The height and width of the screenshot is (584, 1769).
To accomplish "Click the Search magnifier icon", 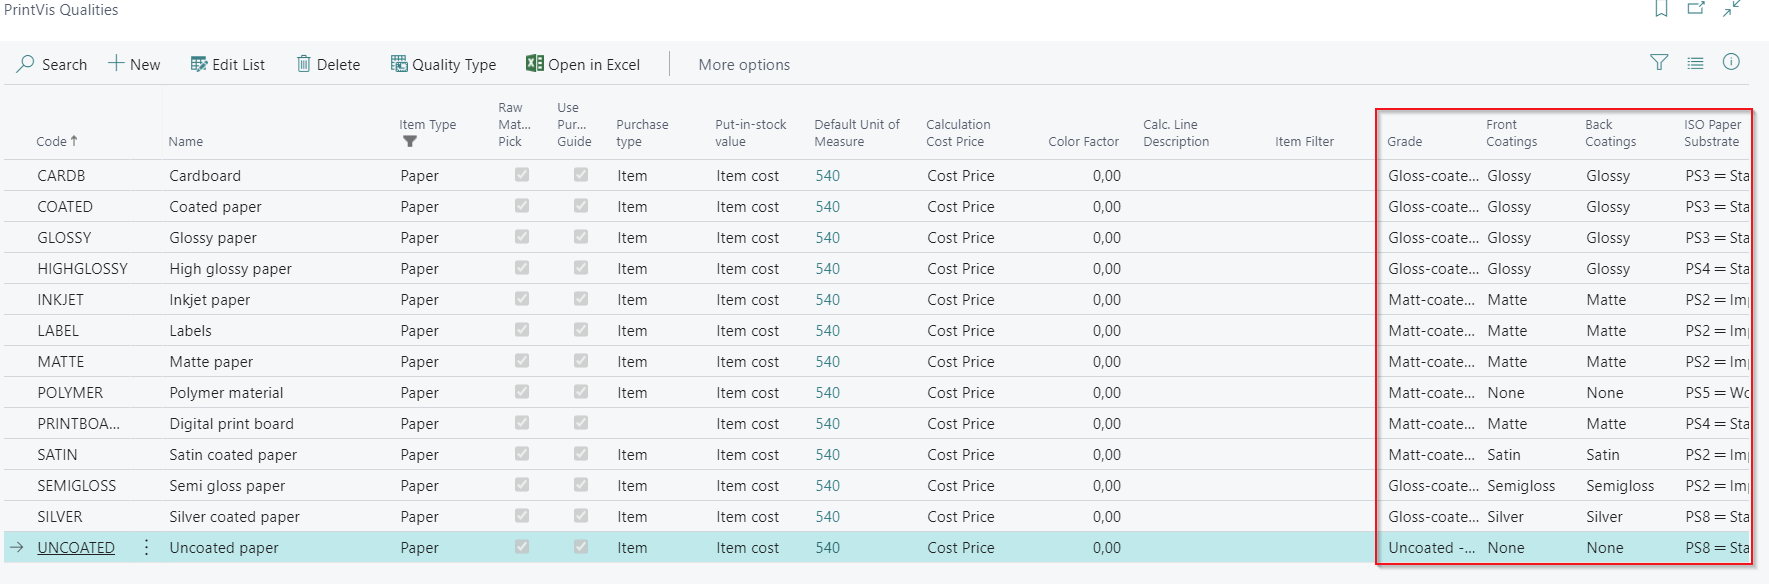I will (26, 64).
